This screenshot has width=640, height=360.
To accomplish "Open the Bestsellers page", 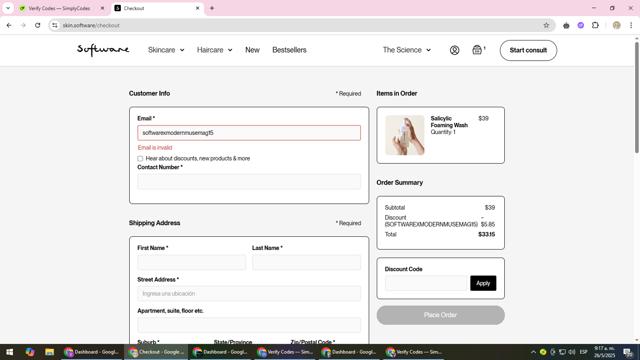I will [289, 50].
